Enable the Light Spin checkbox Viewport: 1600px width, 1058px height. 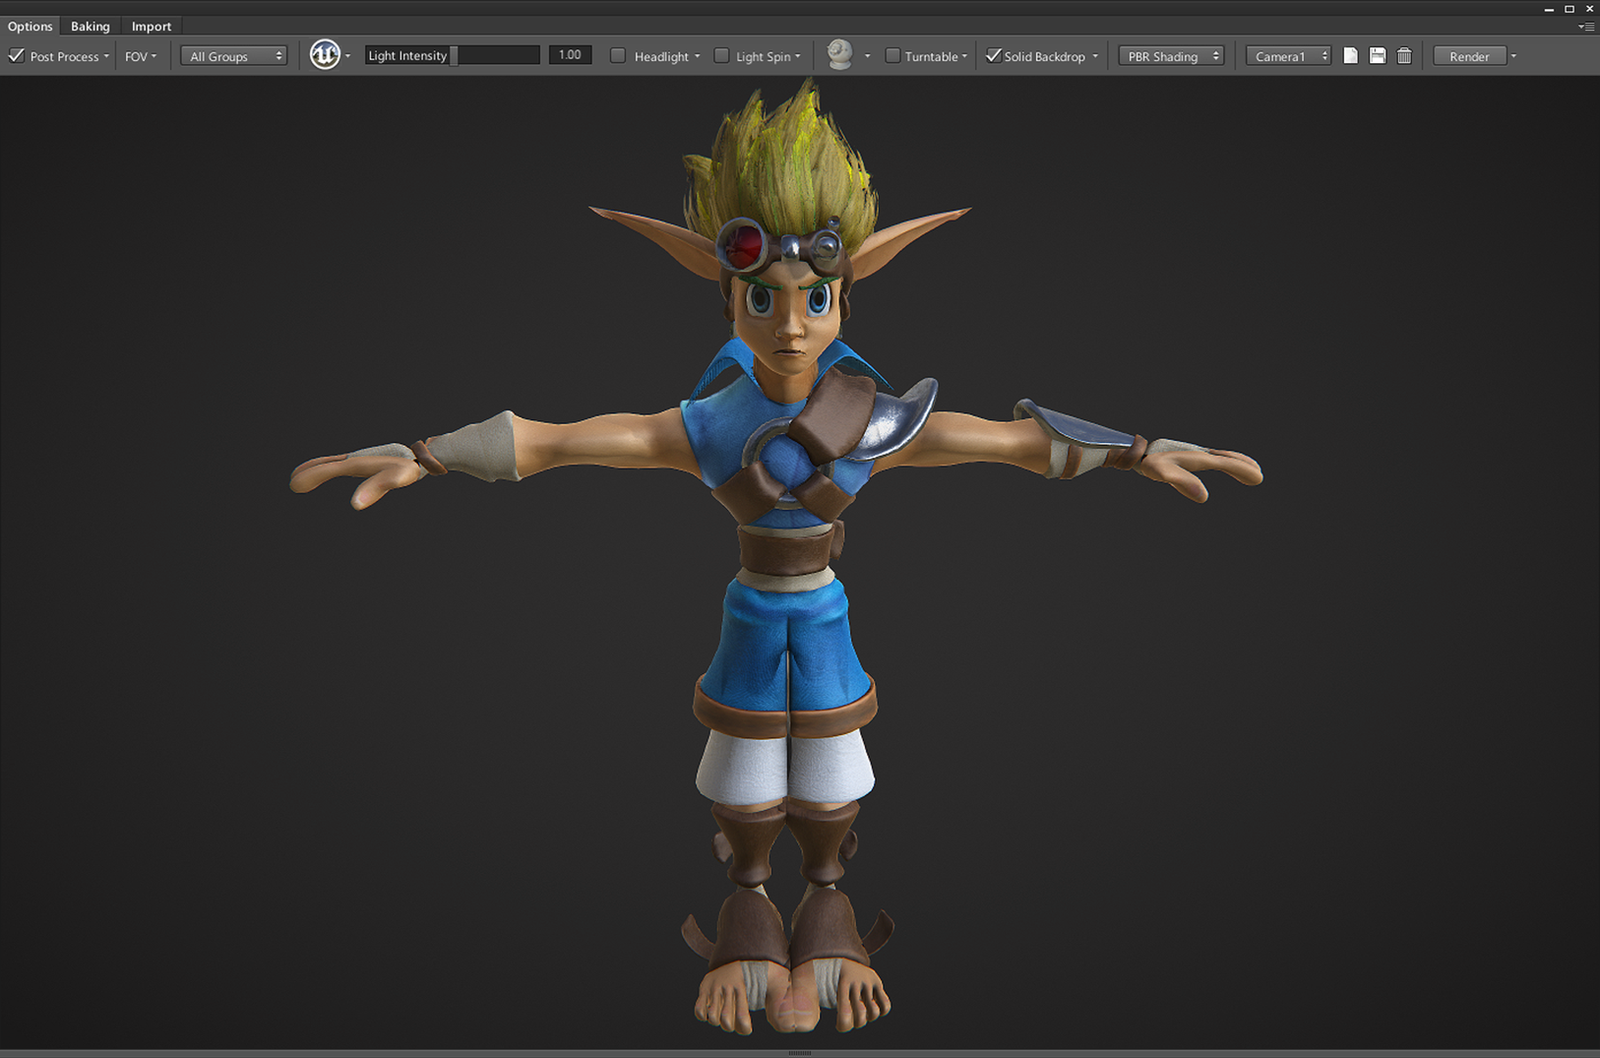(x=721, y=56)
